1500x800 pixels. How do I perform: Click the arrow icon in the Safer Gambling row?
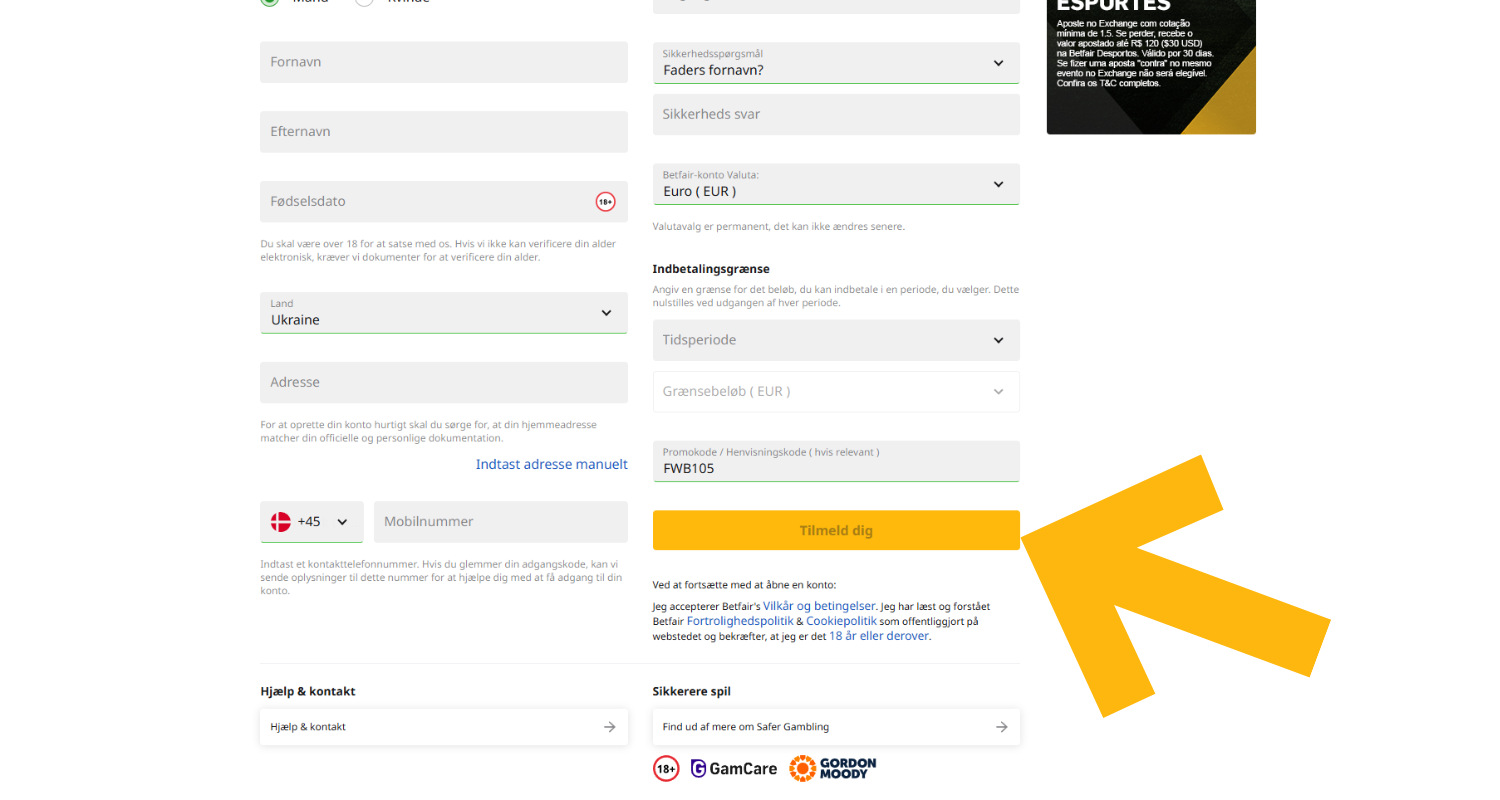(1001, 727)
